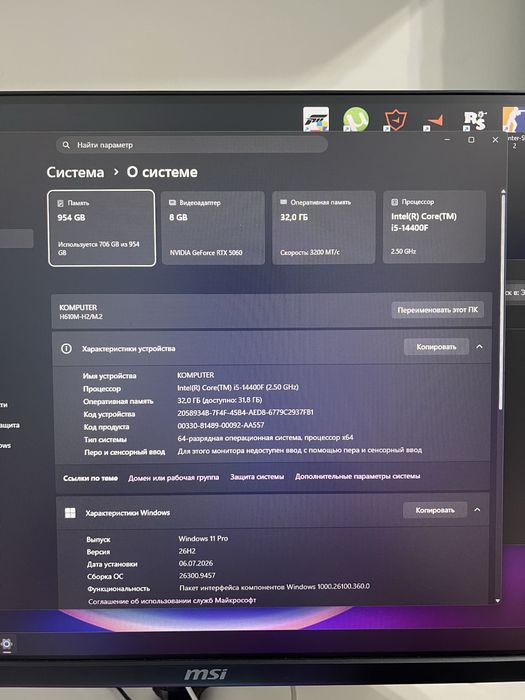Open the Оперативная память 32,0 ГБ card
The width and height of the screenshot is (525, 700).
[324, 227]
